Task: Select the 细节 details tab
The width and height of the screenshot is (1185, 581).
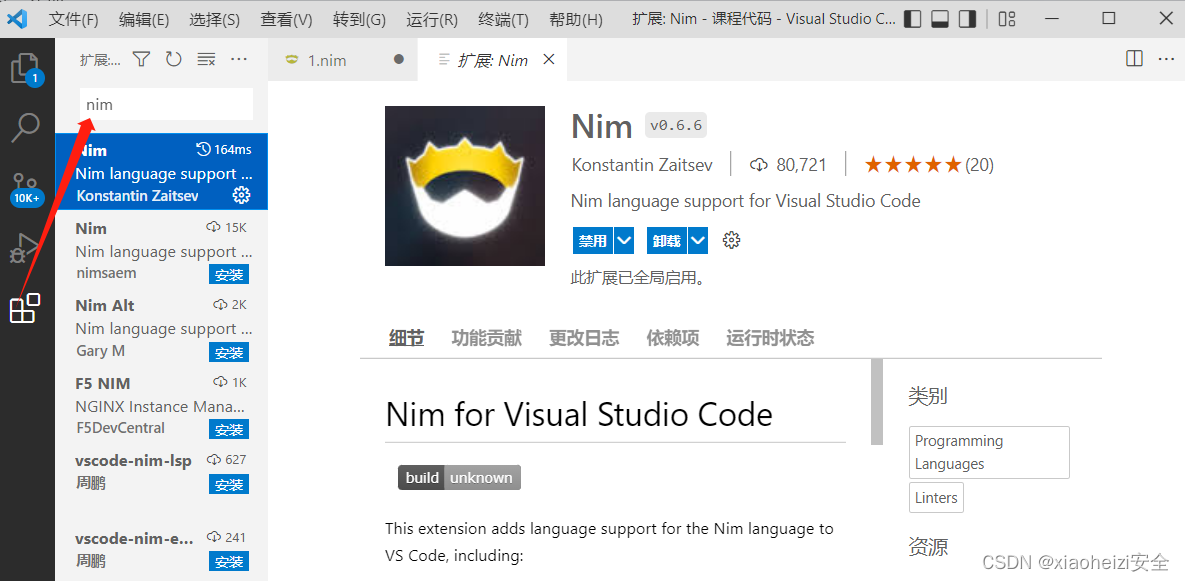Action: click(407, 338)
